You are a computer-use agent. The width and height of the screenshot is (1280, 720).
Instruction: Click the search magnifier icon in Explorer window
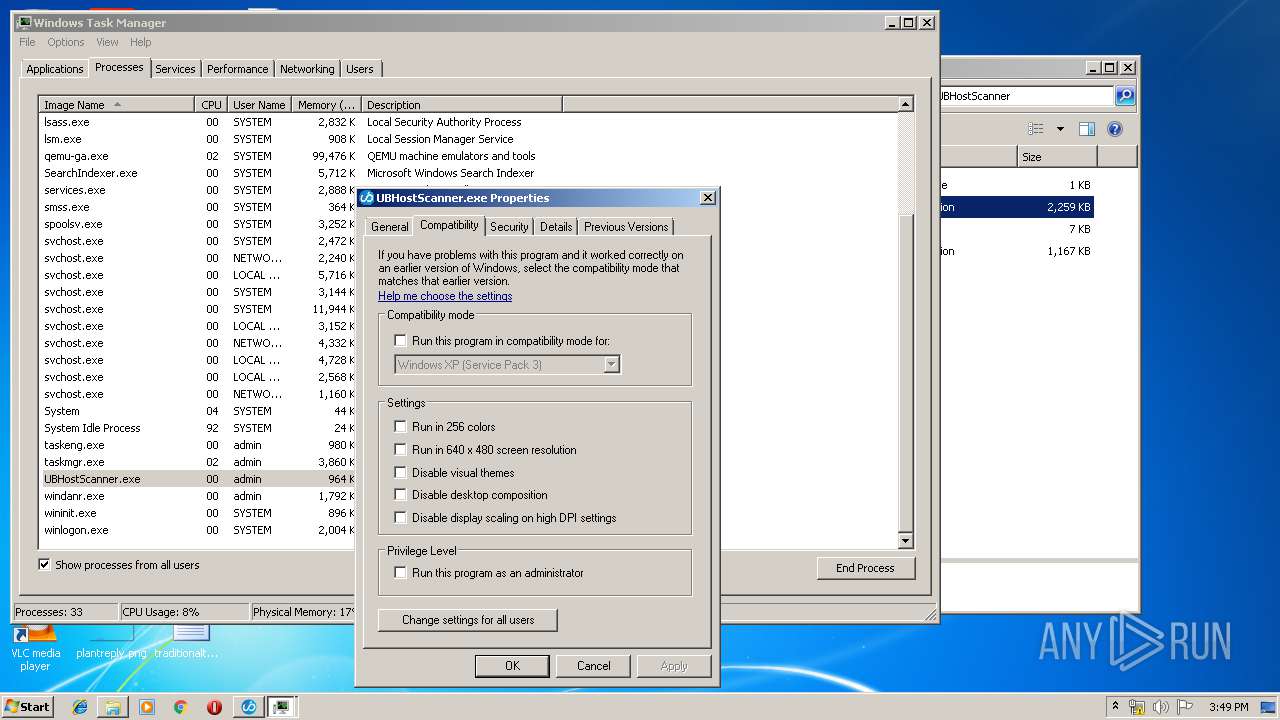(x=1125, y=96)
